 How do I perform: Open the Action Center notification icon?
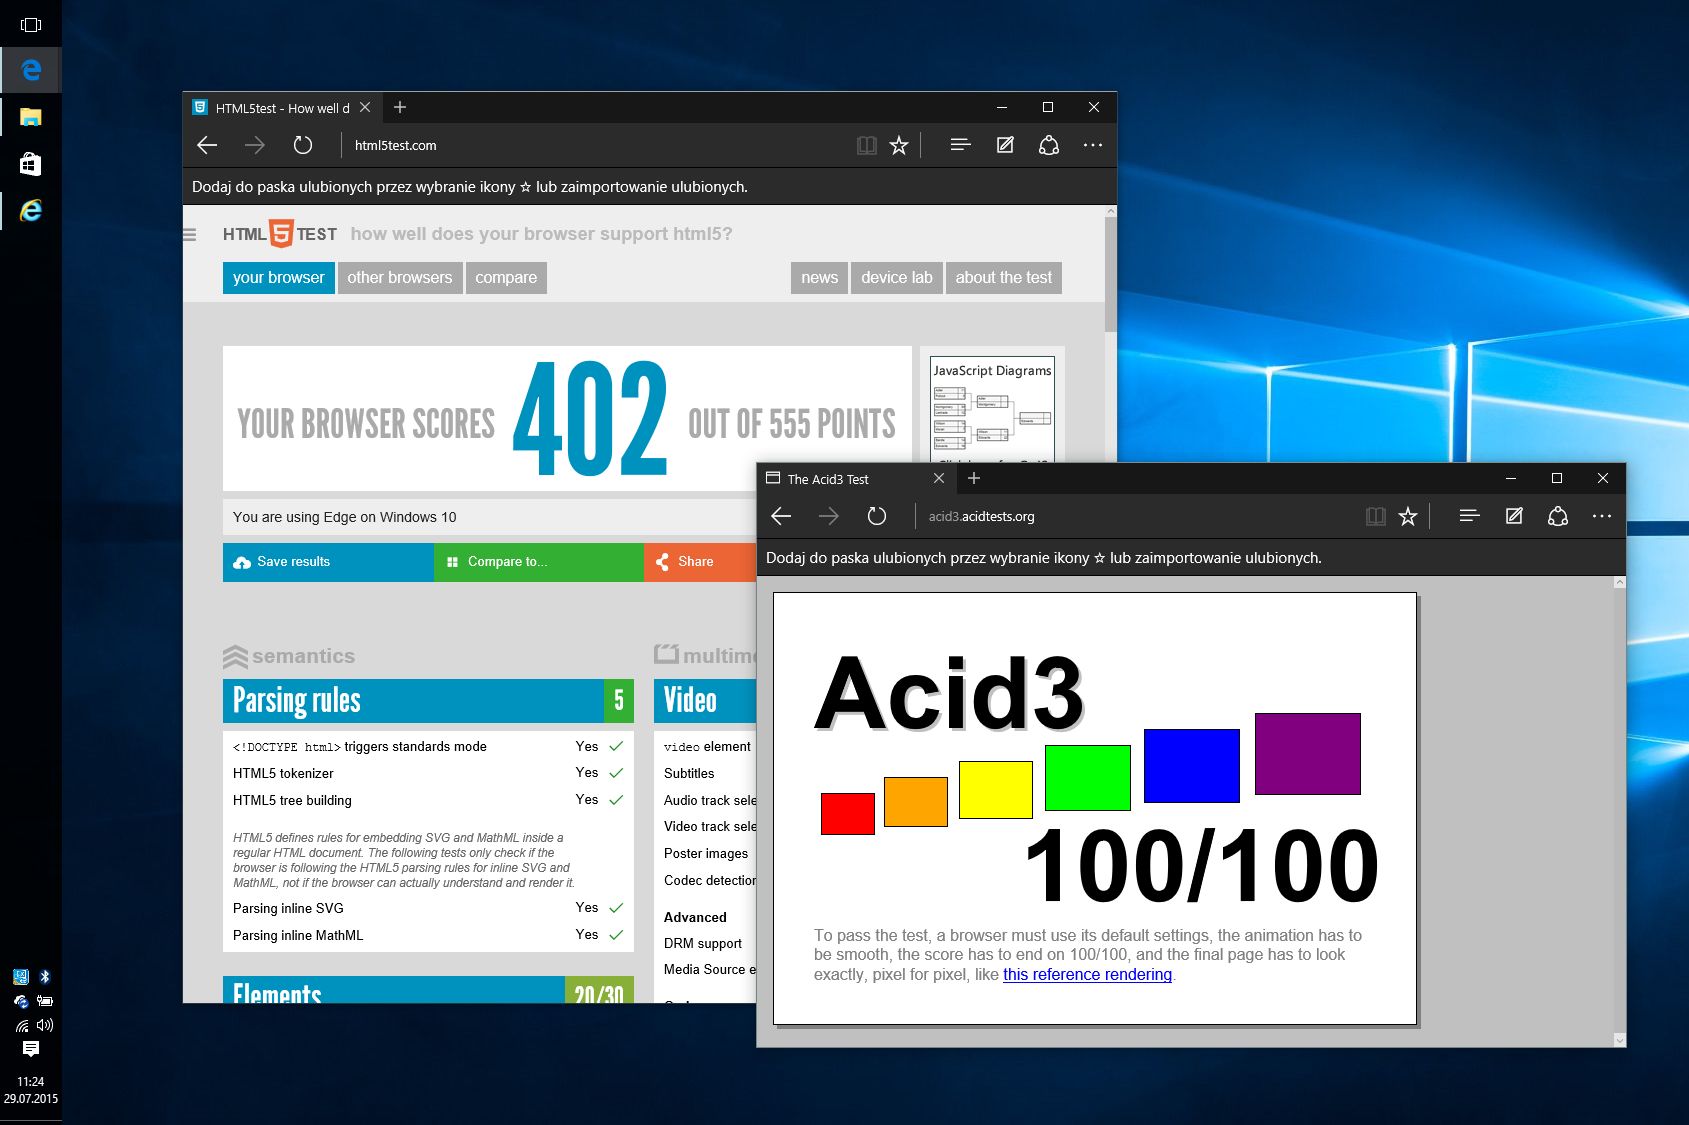(31, 1049)
